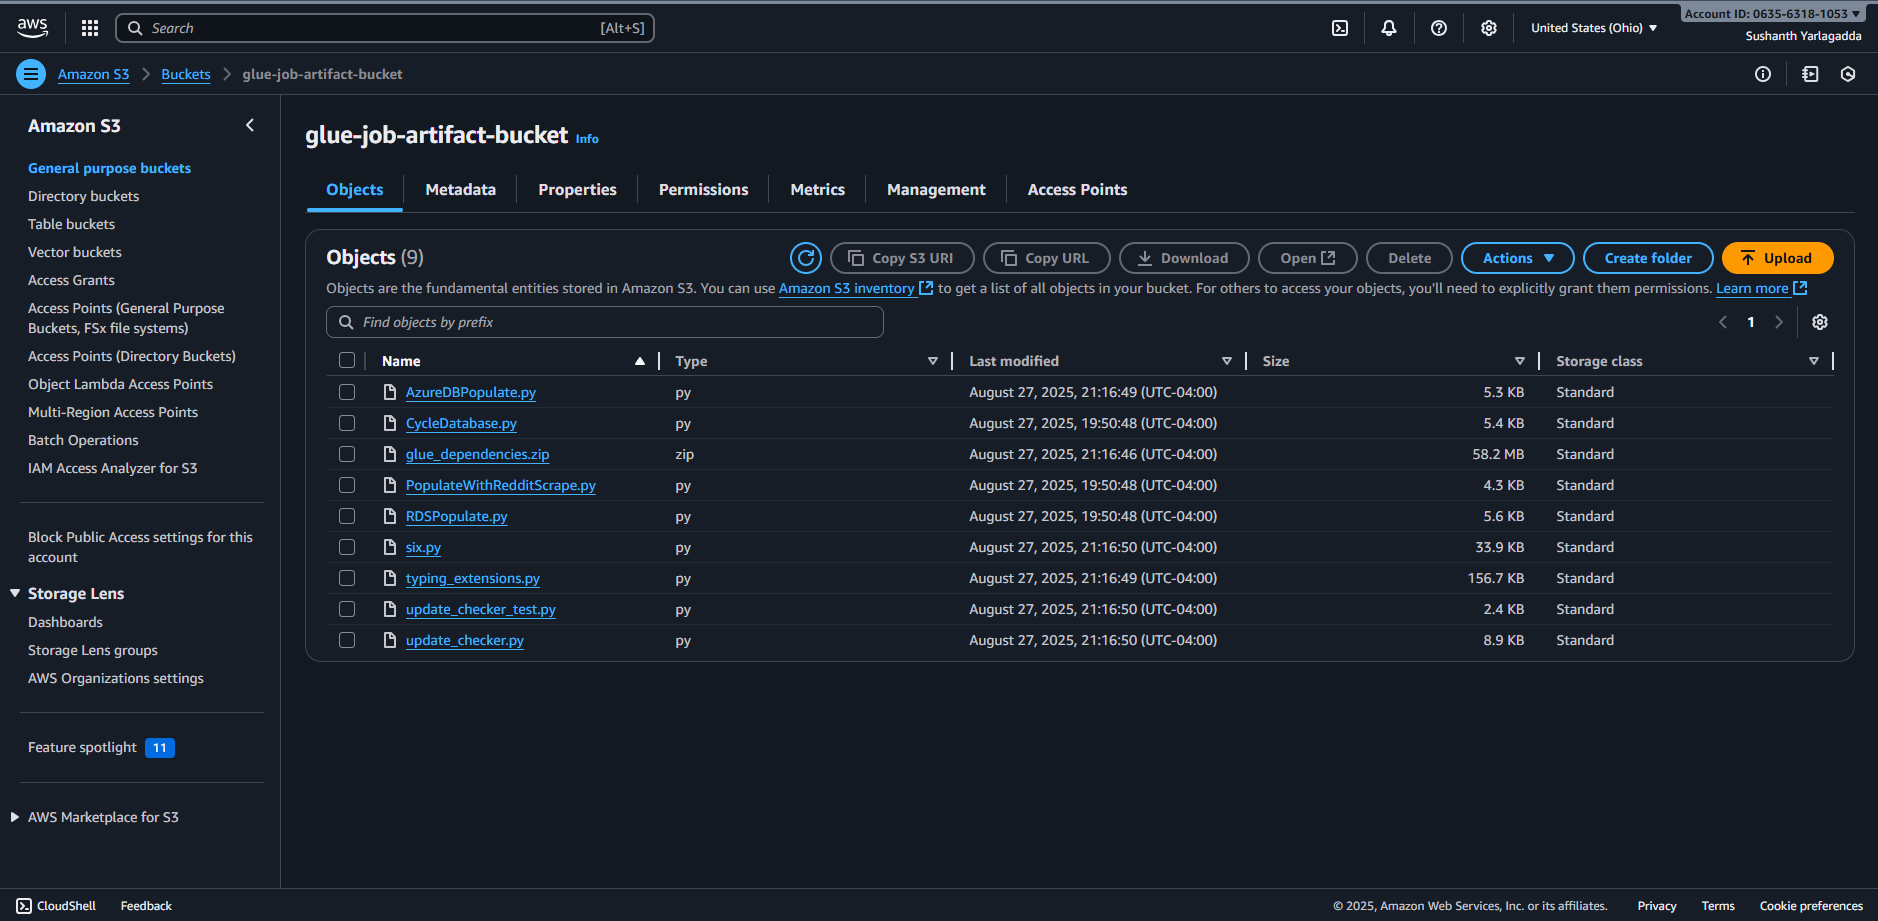Go to previous page of objects
Viewport: 1878px width, 921px height.
[1723, 322]
